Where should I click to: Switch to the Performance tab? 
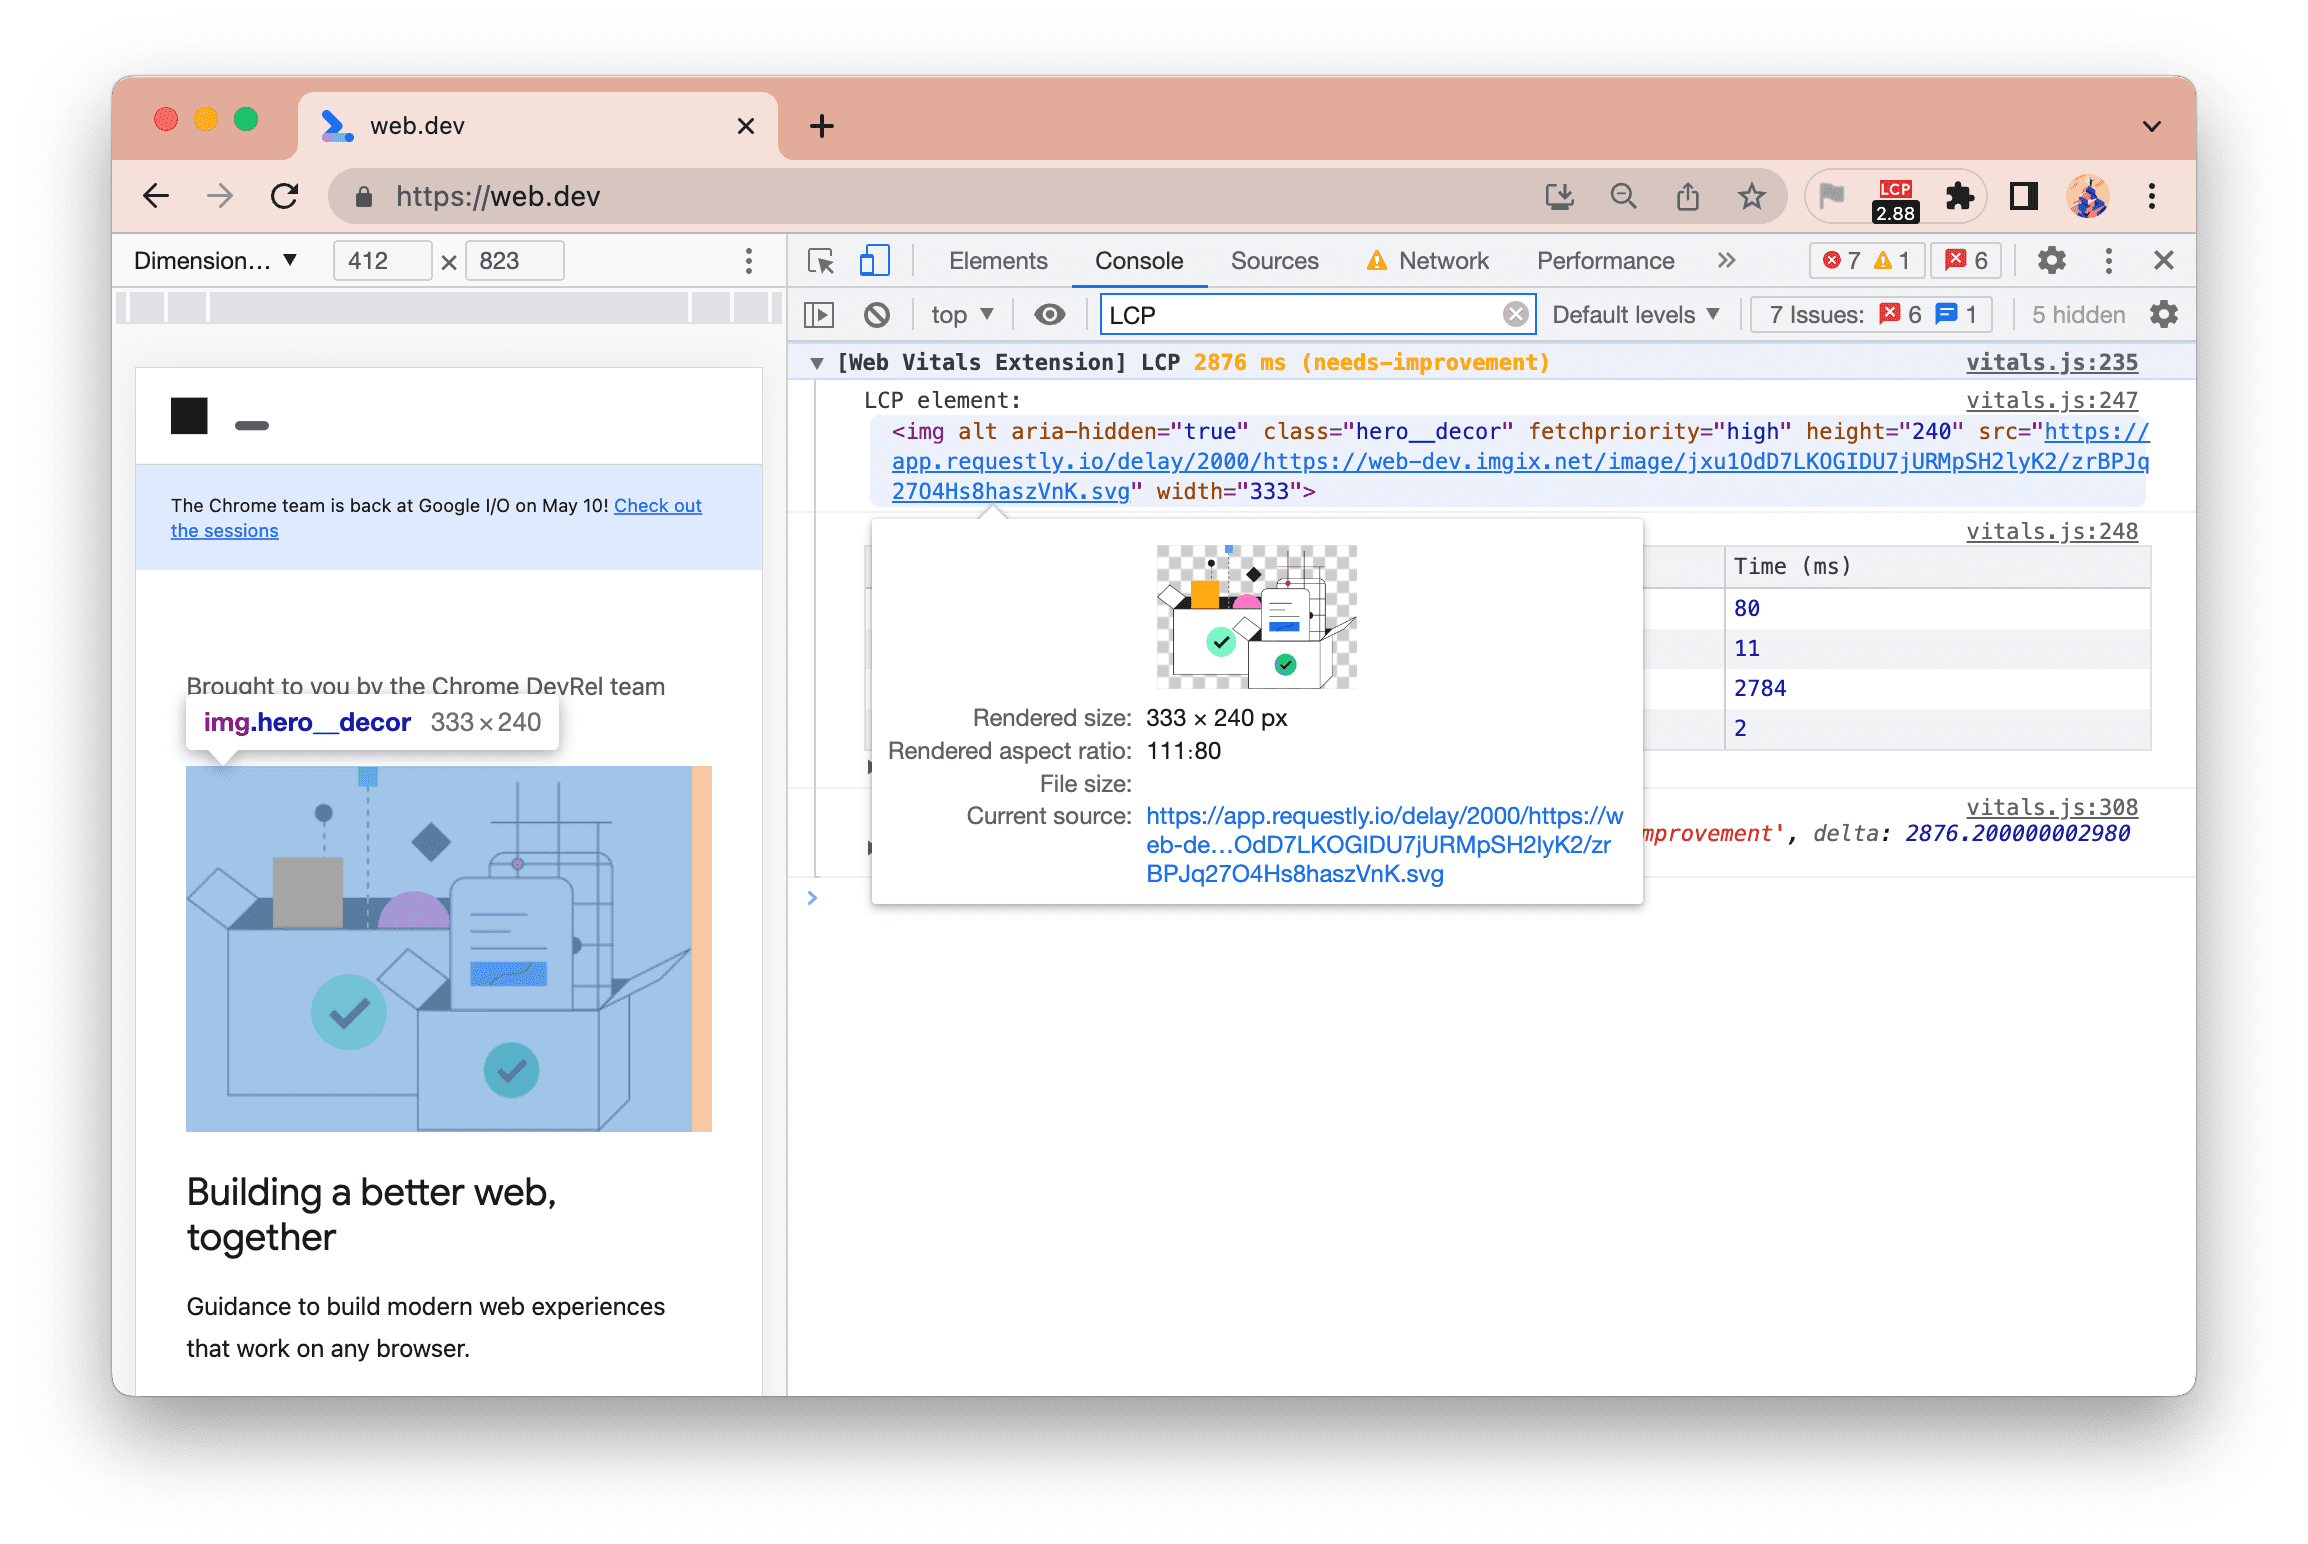1604,260
